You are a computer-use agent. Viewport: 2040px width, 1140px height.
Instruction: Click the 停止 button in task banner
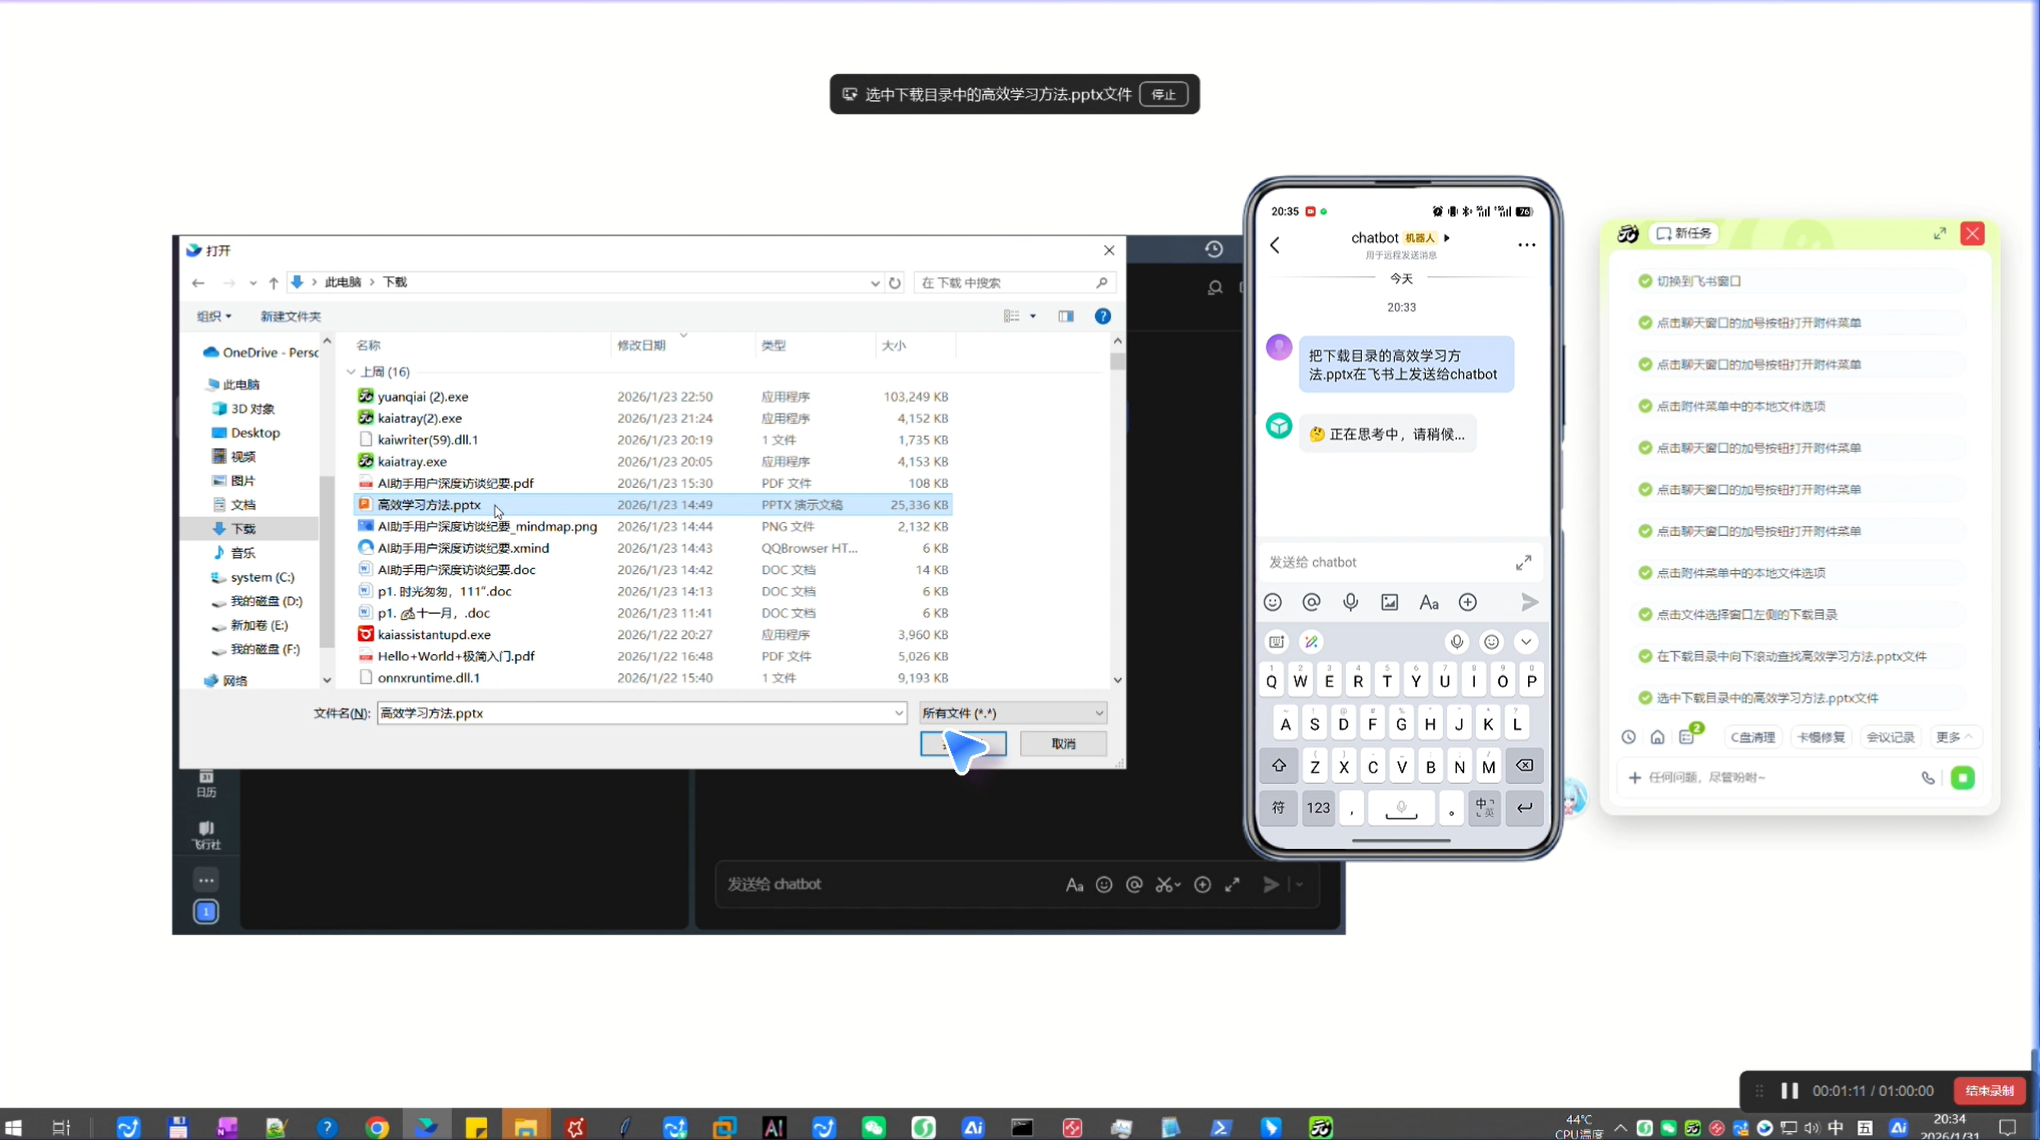coord(1163,94)
